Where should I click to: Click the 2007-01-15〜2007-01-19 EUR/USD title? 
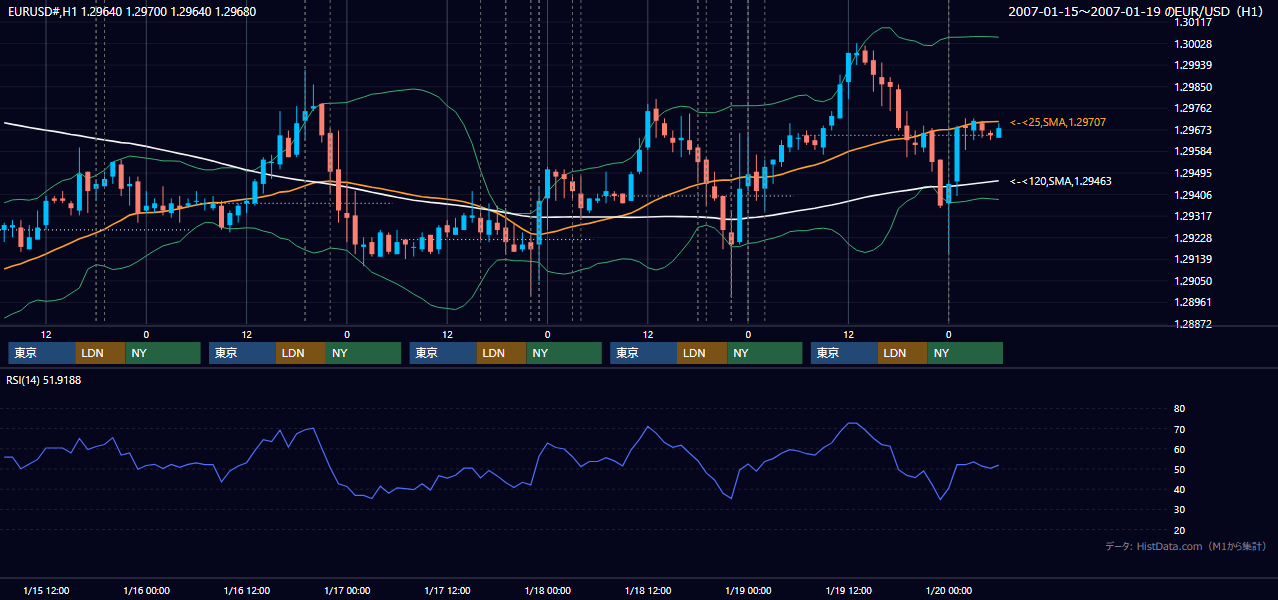point(1138,12)
